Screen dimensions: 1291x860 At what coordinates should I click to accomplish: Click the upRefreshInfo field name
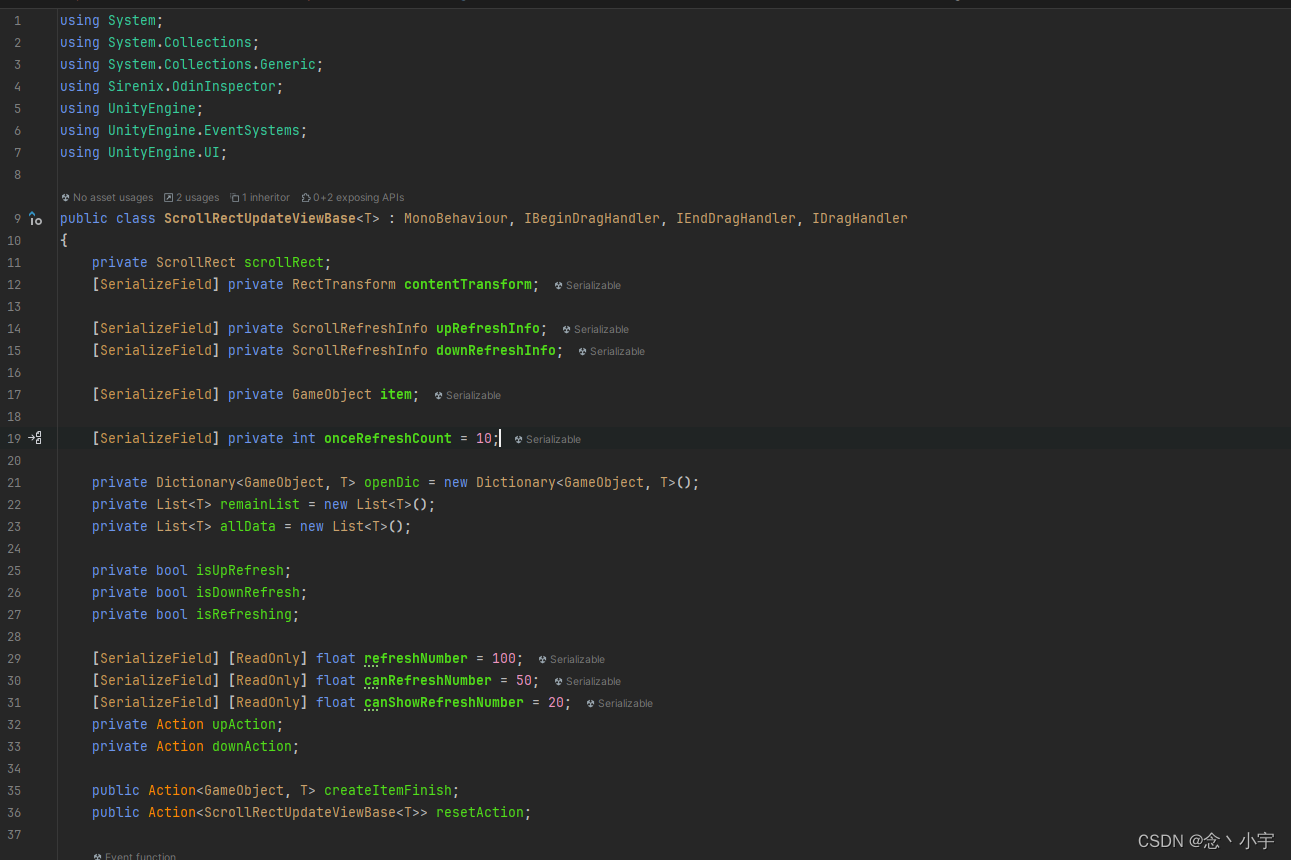tap(488, 329)
